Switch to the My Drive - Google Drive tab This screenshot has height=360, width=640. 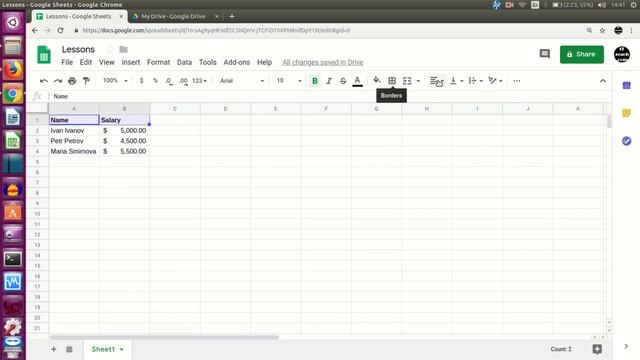point(173,16)
